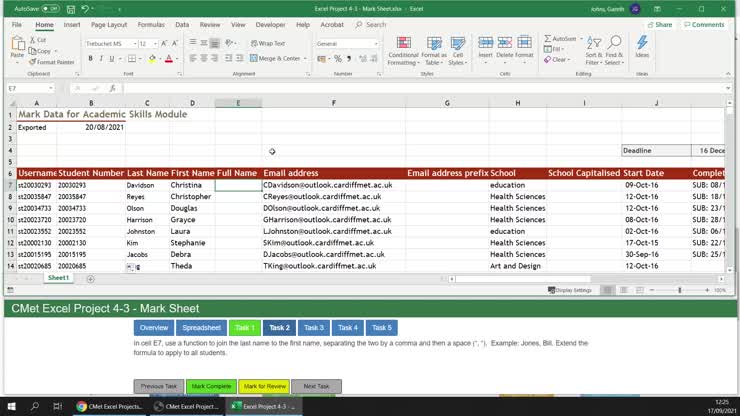This screenshot has height=416, width=740.
Task: Click the Undo arrow in title bar
Action: tap(85, 9)
